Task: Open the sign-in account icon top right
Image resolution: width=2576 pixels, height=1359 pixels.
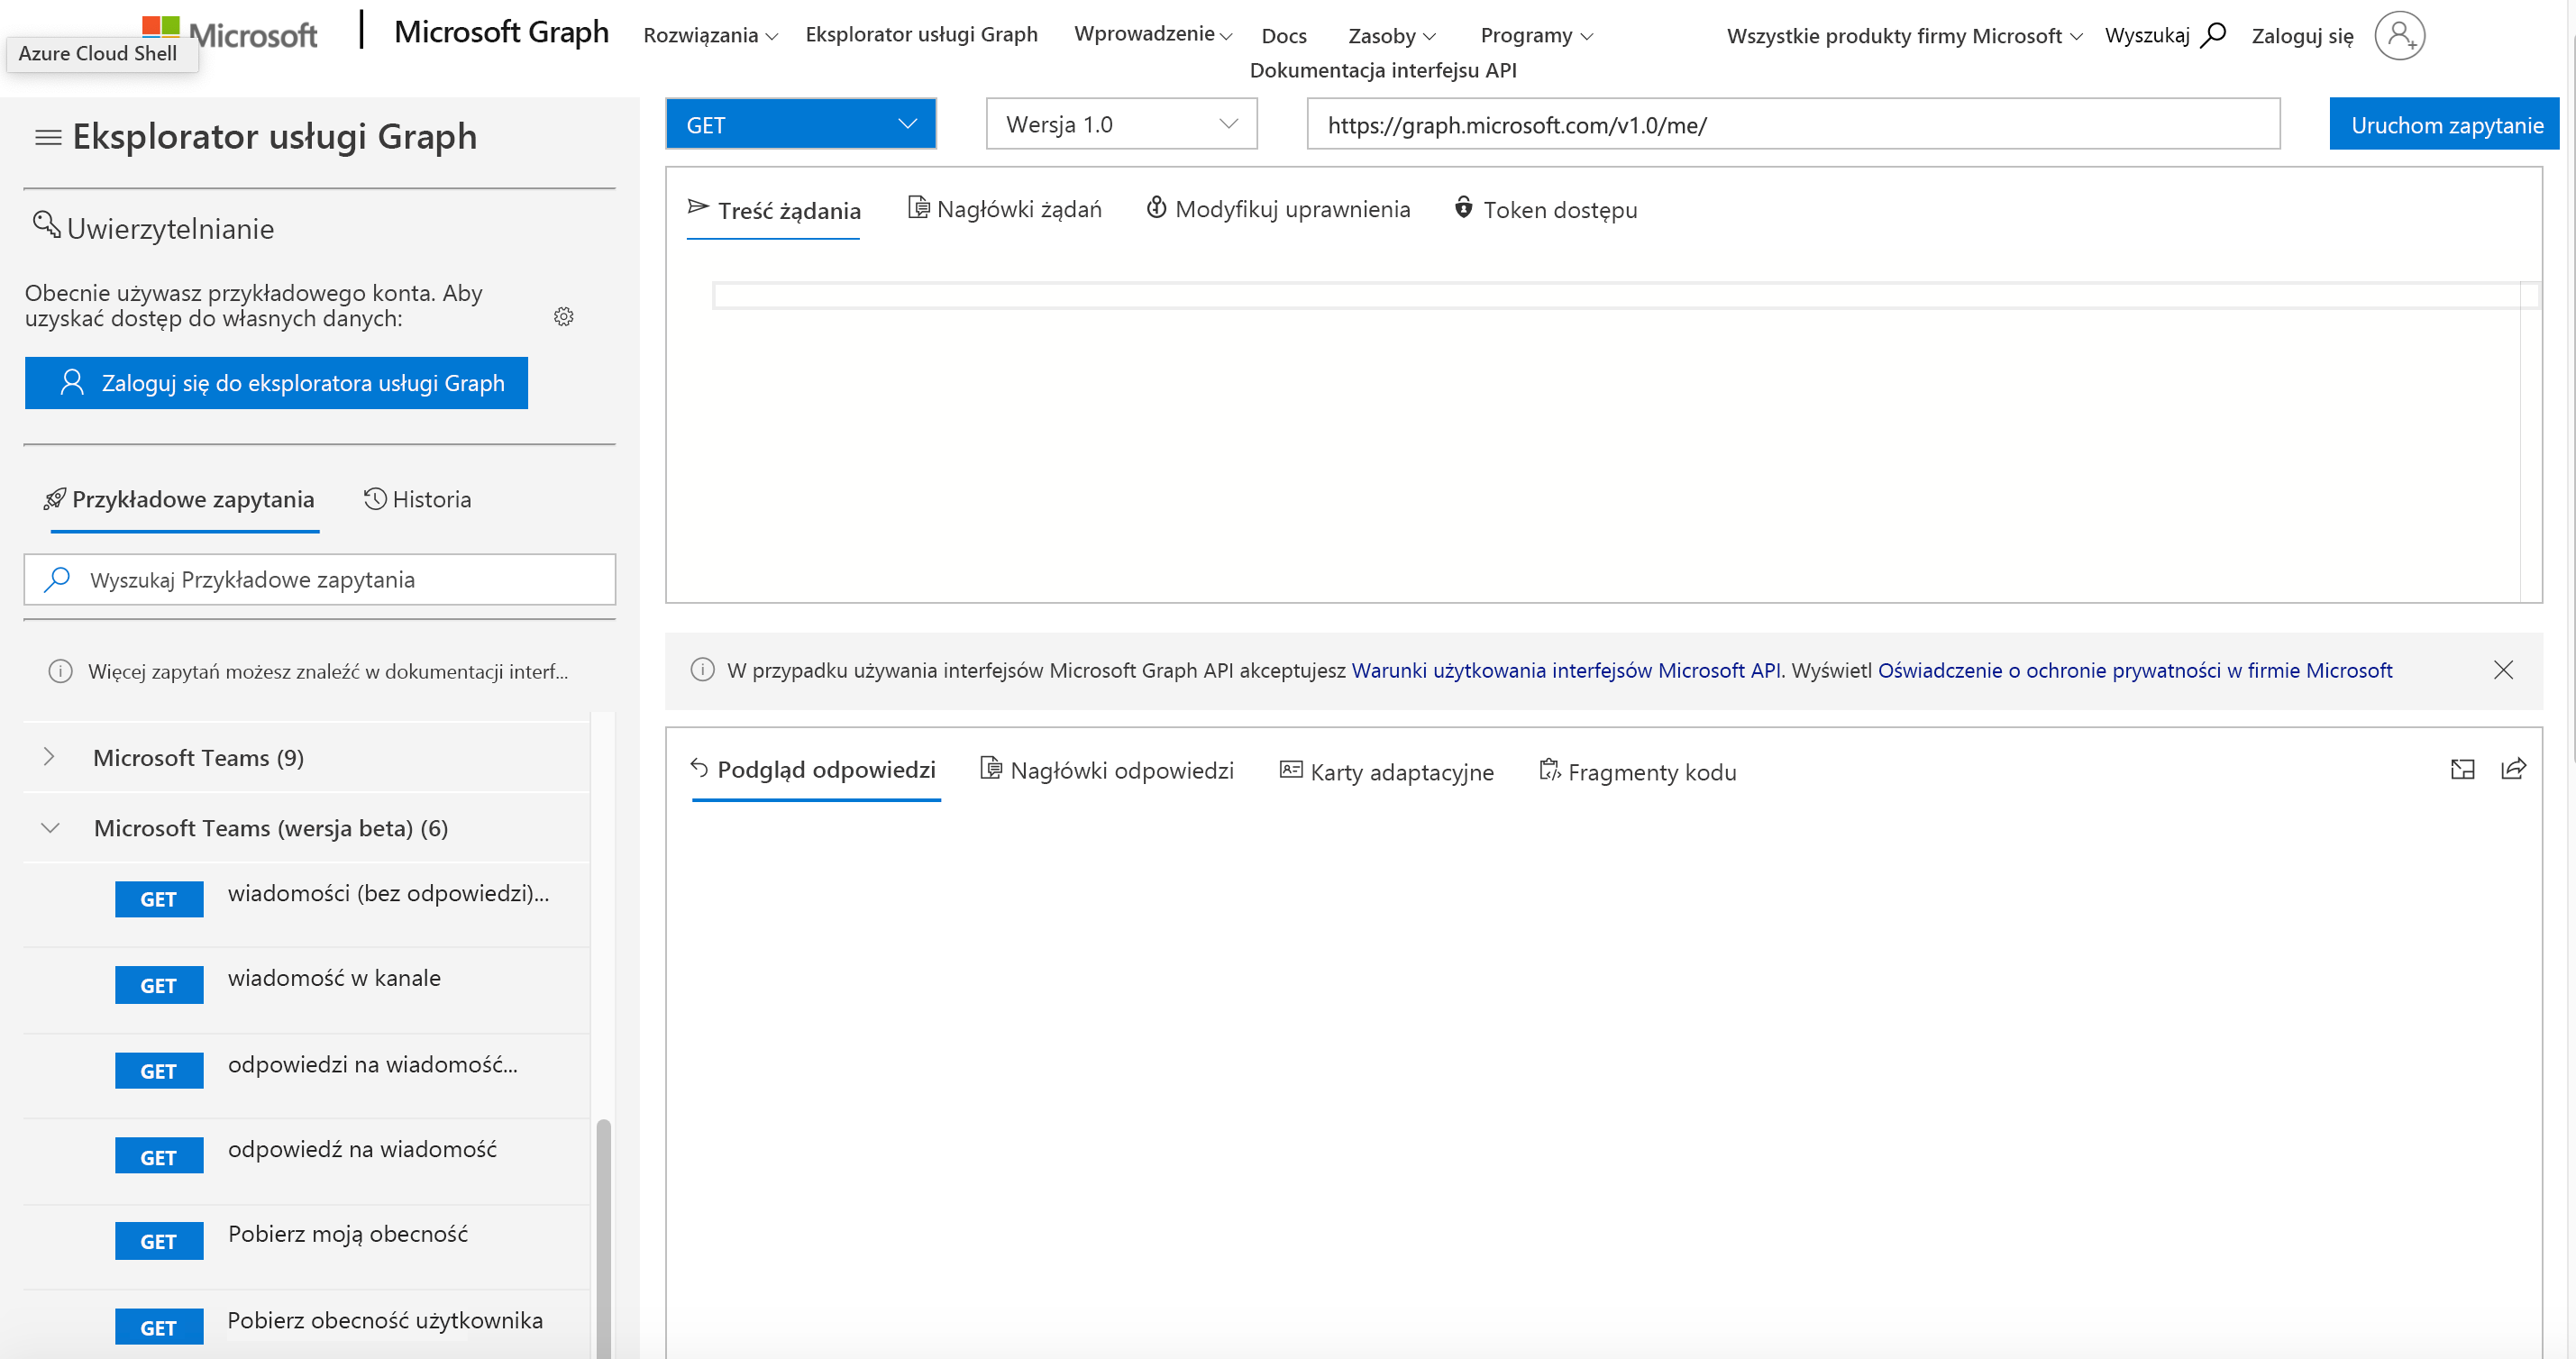Action: click(x=2400, y=35)
